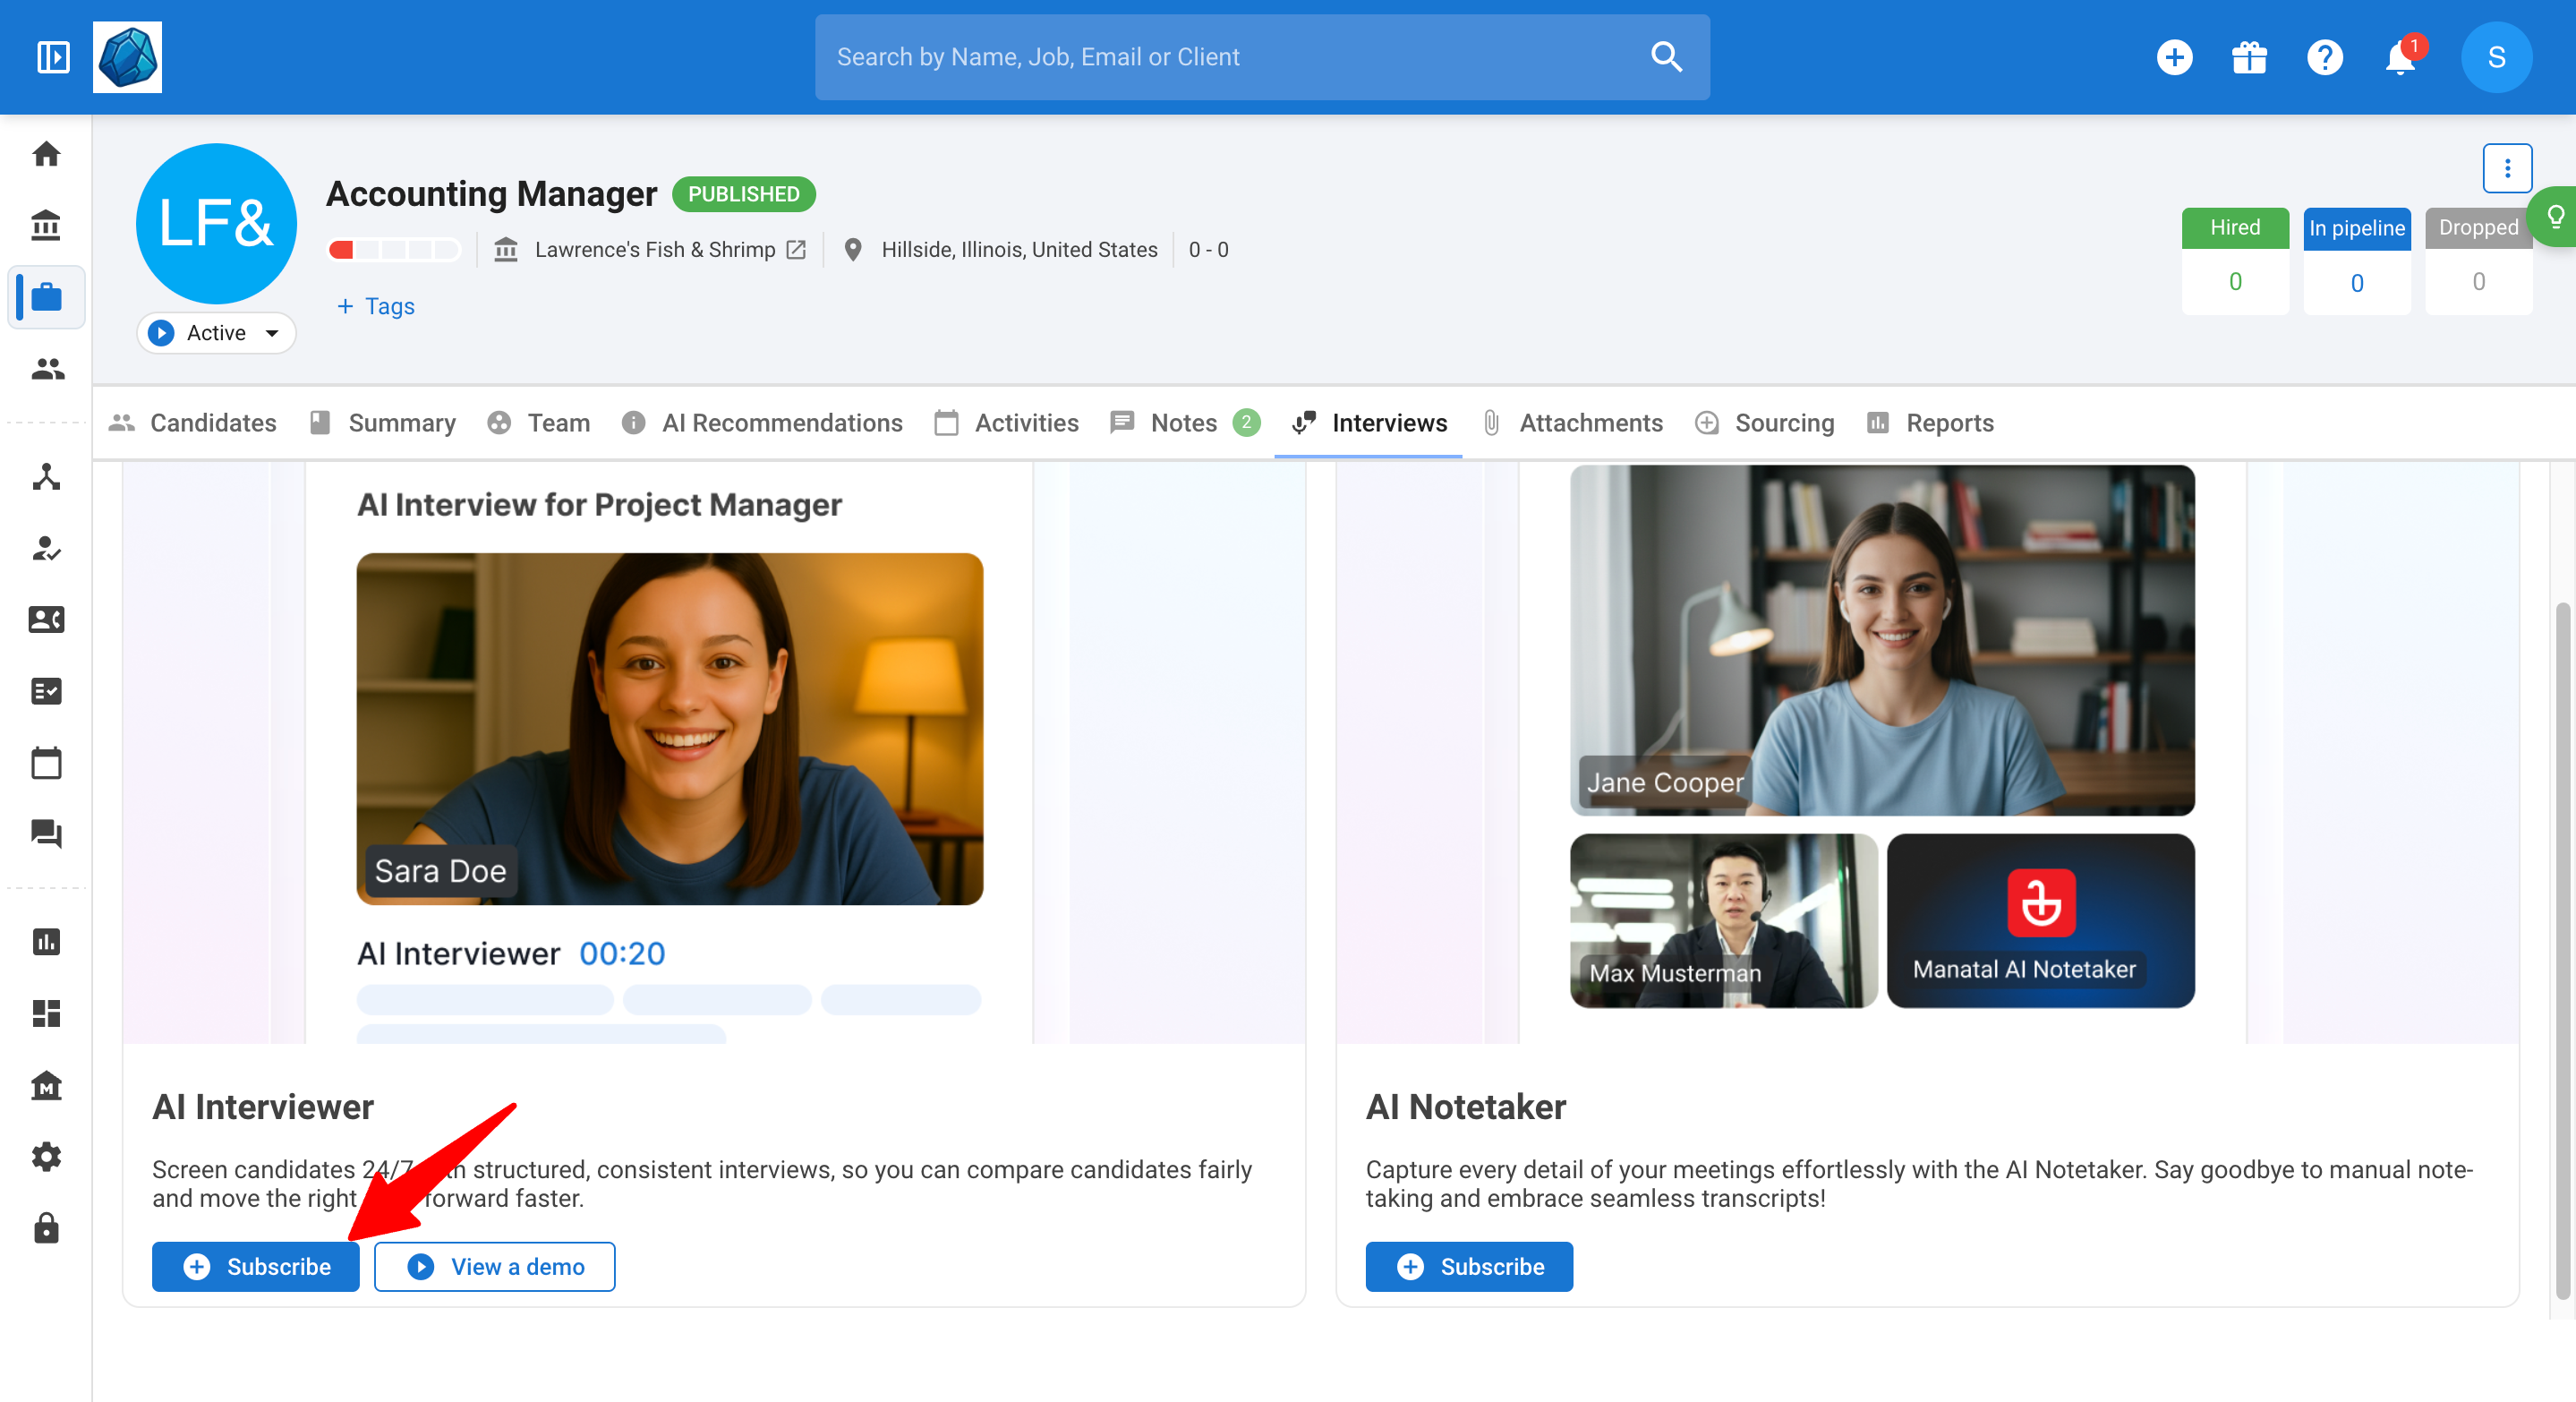Open the tasks checklist icon in sidebar
2576x1402 pixels.
coord(46,691)
